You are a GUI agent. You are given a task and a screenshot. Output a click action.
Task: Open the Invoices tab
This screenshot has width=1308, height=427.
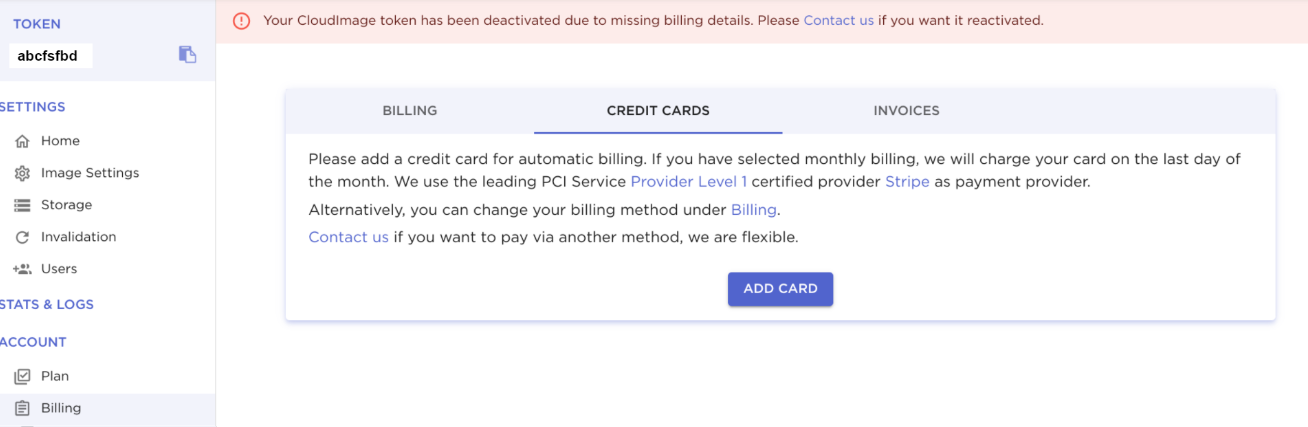coord(906,111)
